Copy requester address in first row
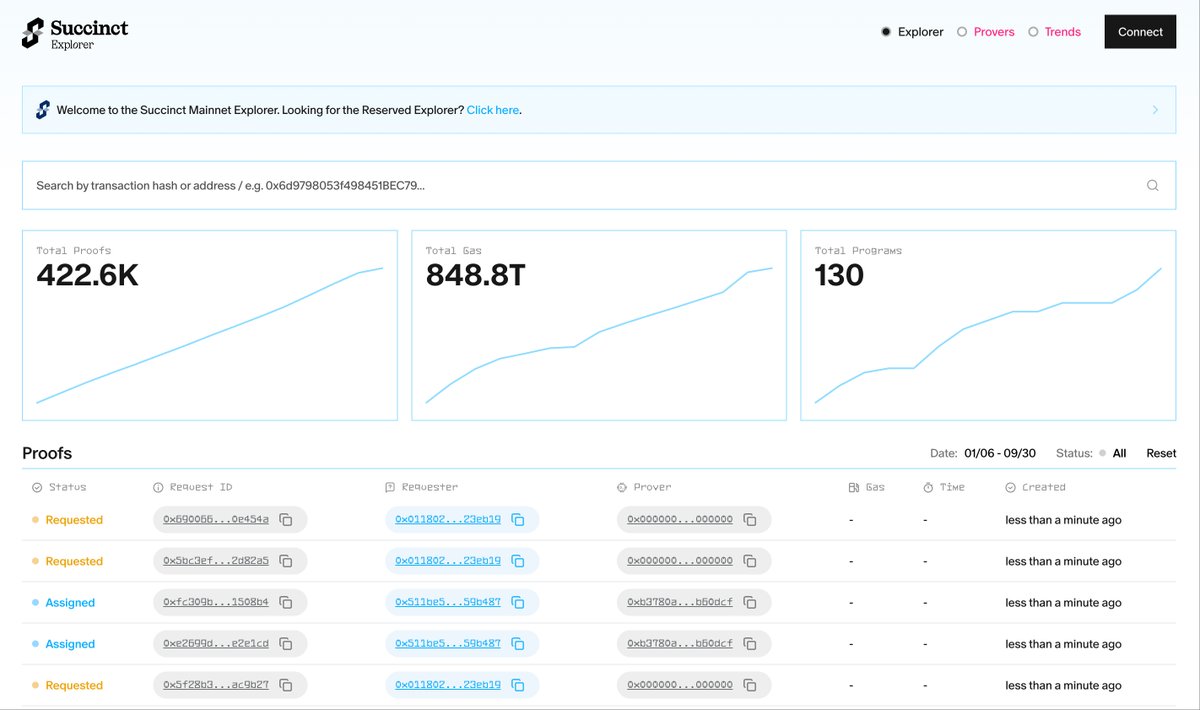This screenshot has width=1200, height=710. [518, 520]
